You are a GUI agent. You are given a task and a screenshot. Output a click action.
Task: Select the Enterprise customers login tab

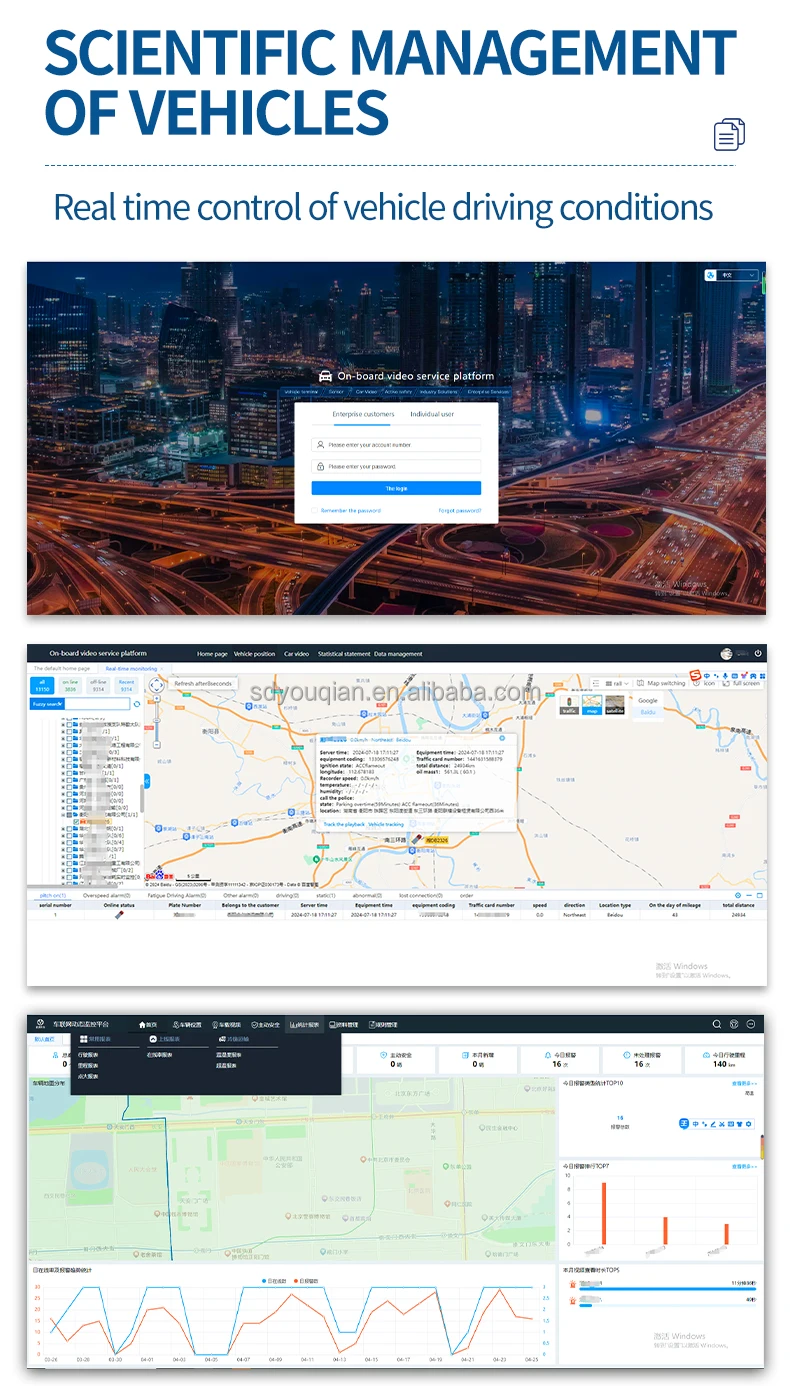(363, 414)
